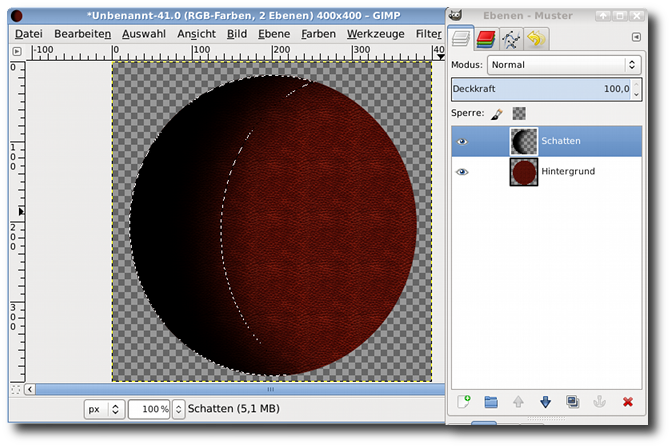Viewport: 671px width, 448px height.
Task: Delete the layer with the red X
Action: point(628,401)
